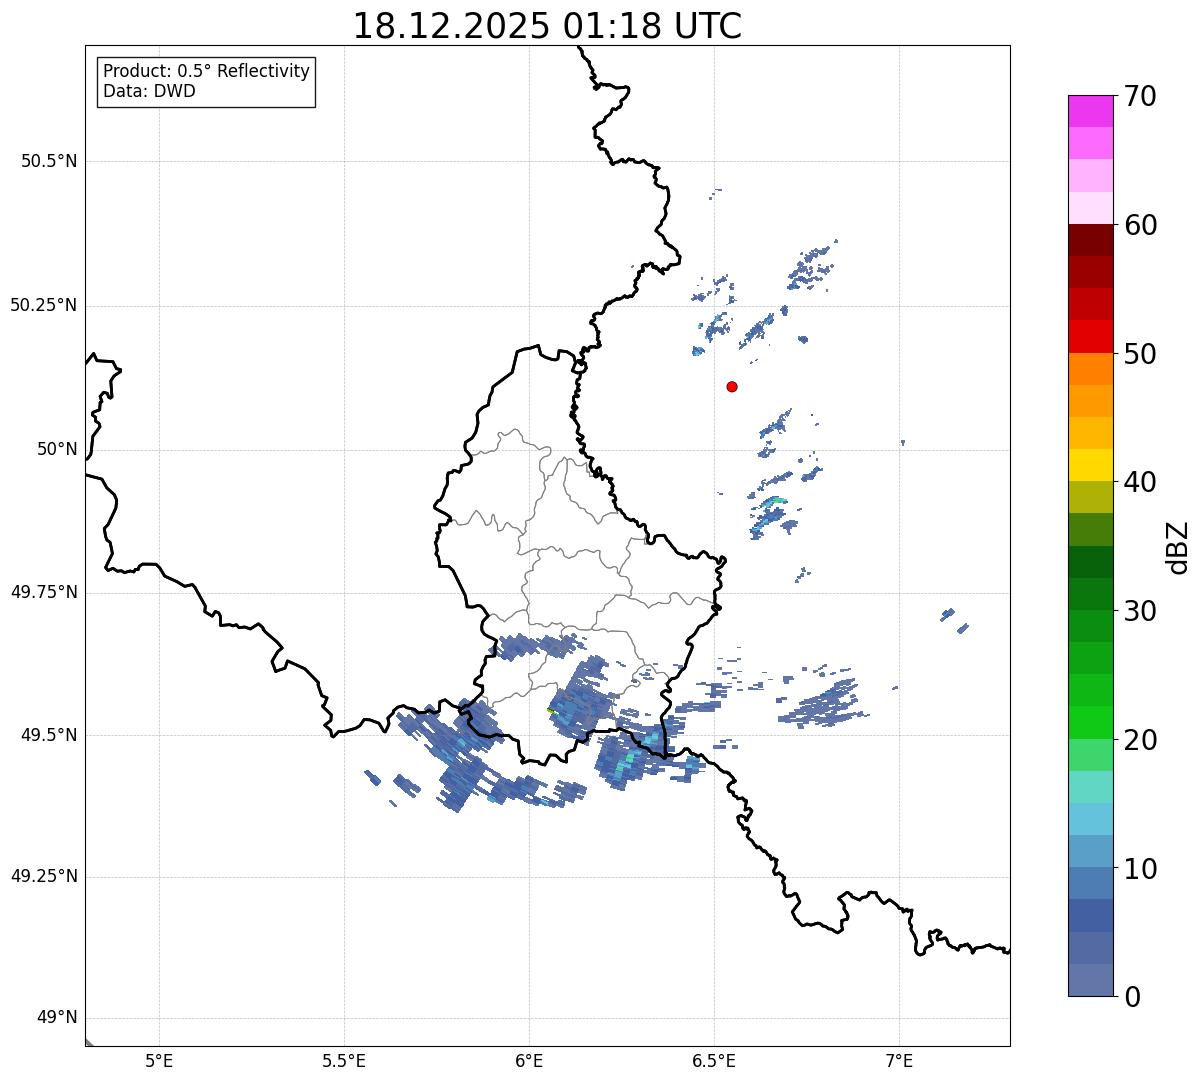Click the bright green swatch just above 20 dBZ
This screenshot has width=1202, height=1081.
tap(1090, 722)
